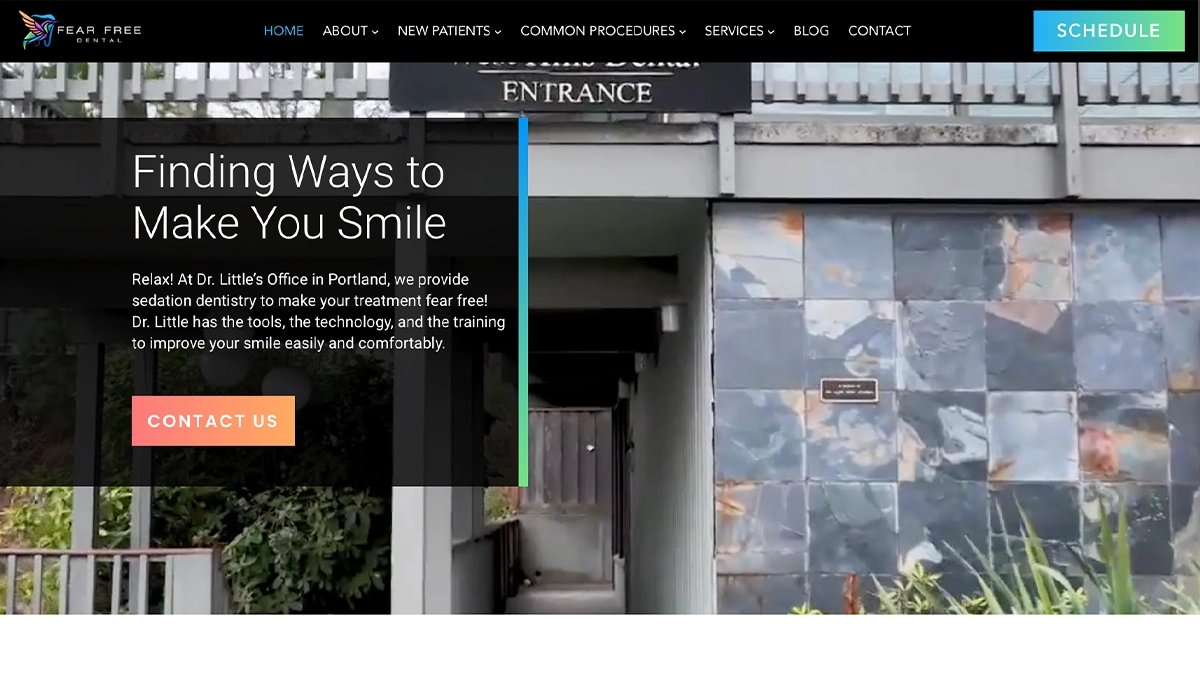Open the NEW PATIENTS menu item

pos(444,31)
